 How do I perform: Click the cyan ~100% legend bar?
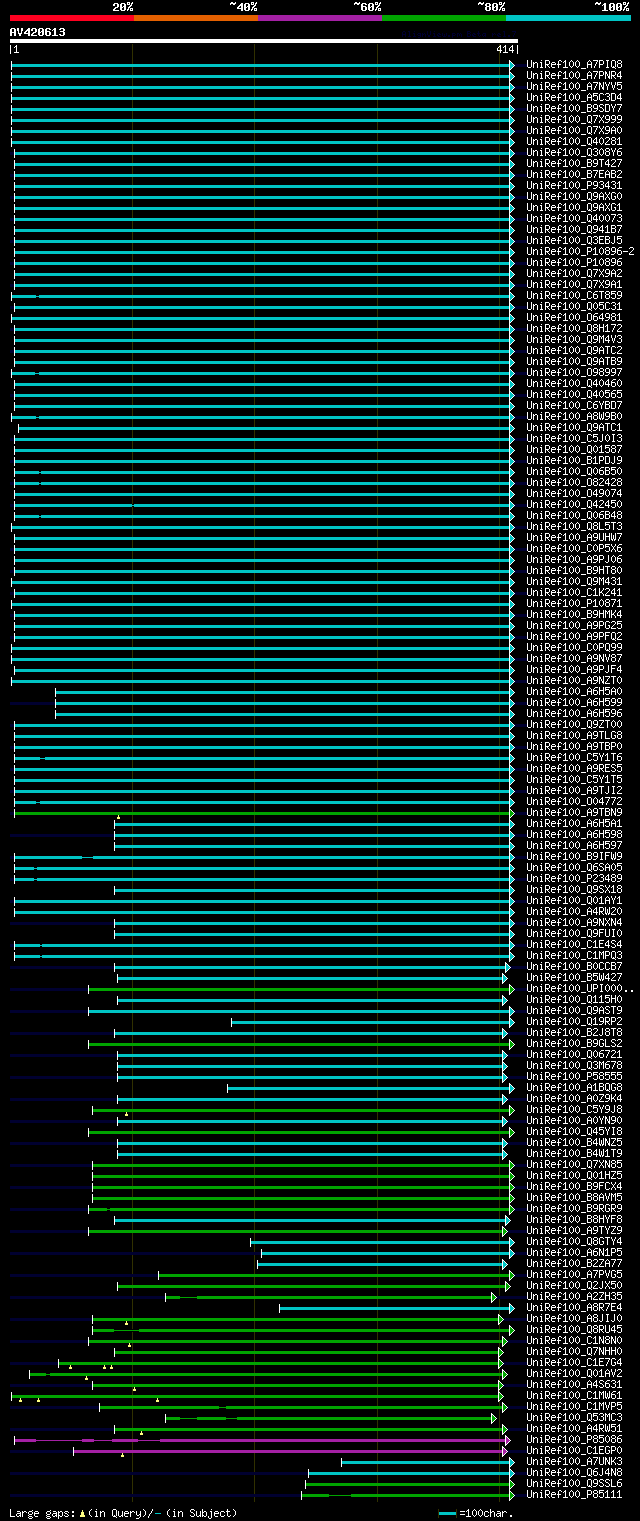coord(568,17)
